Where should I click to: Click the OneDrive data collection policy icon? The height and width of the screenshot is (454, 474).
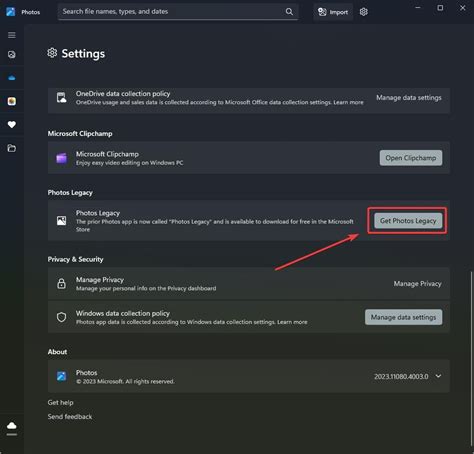pos(61,98)
